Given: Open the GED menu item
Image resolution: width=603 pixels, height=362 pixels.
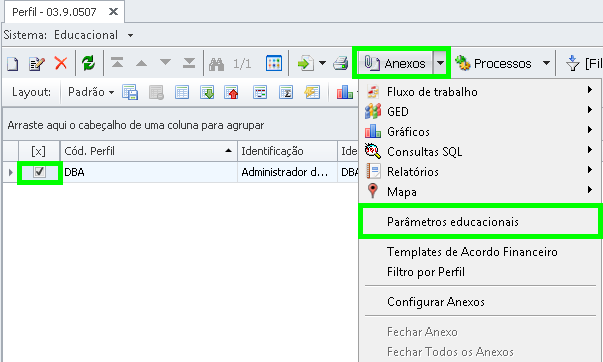Looking at the screenshot, I should [x=480, y=112].
